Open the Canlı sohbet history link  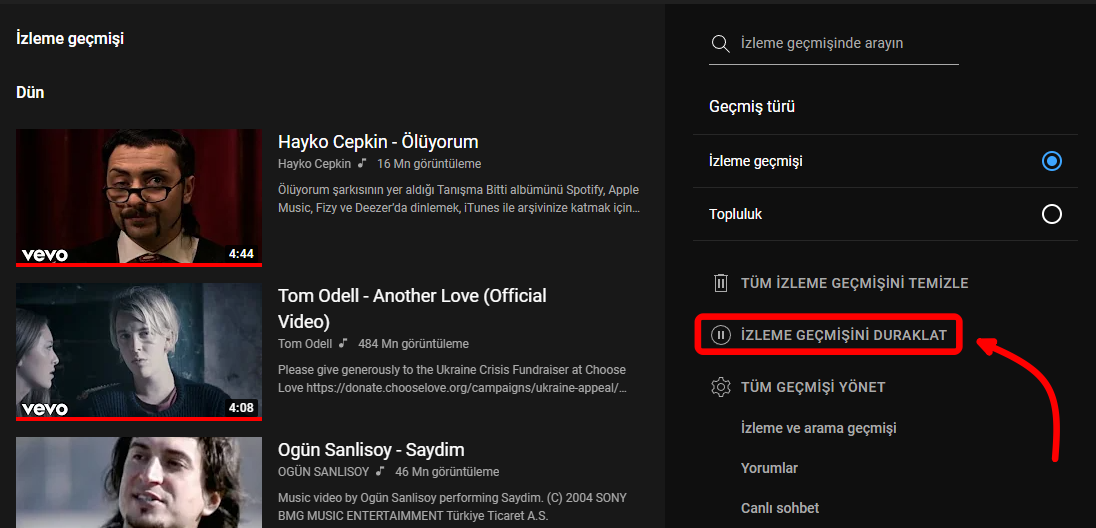(779, 508)
